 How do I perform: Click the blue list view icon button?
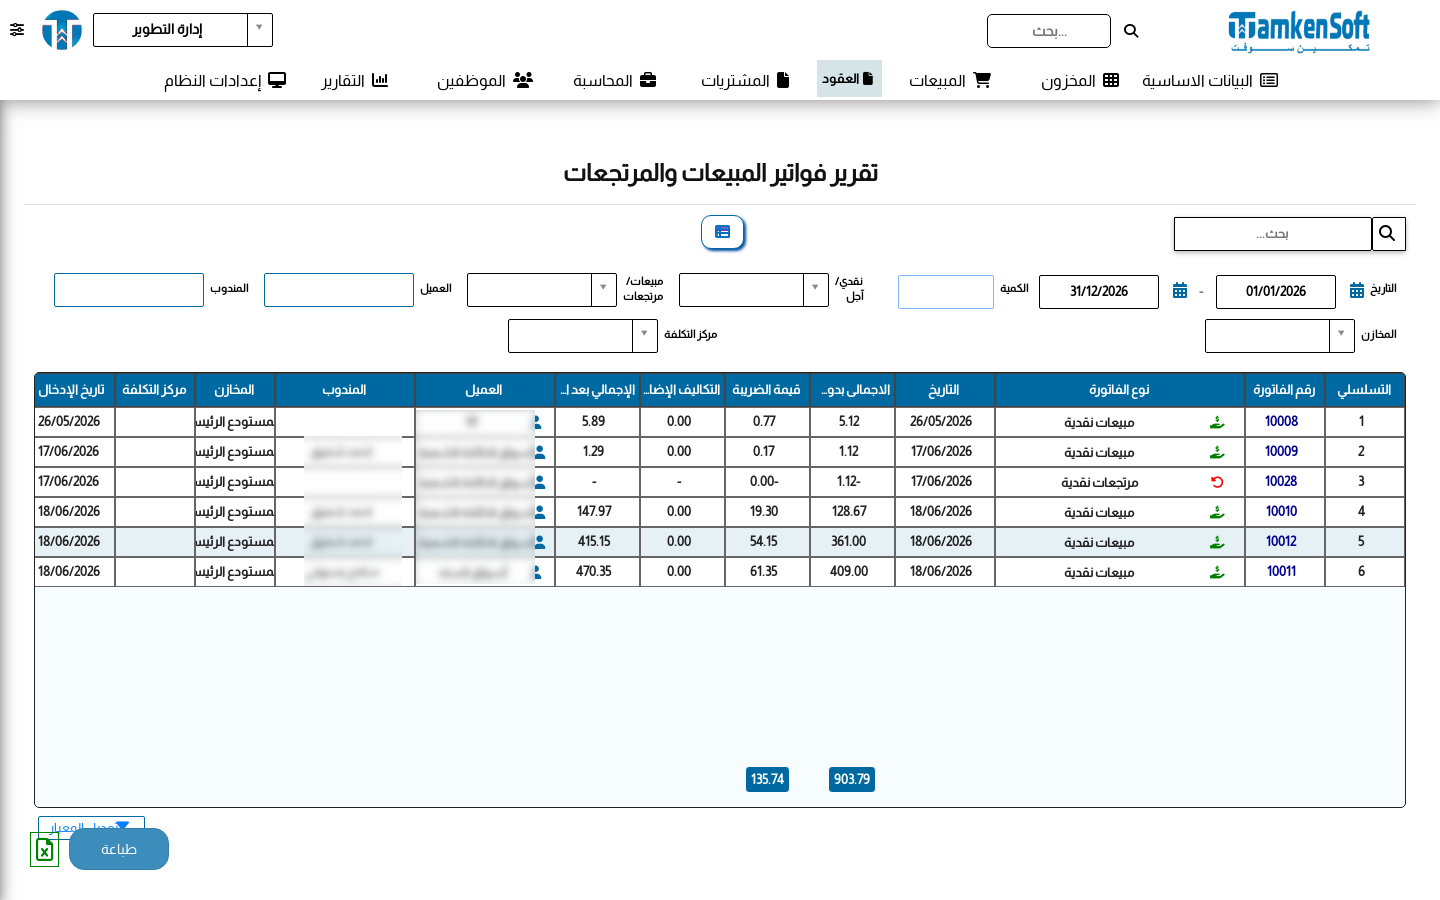coord(723,232)
